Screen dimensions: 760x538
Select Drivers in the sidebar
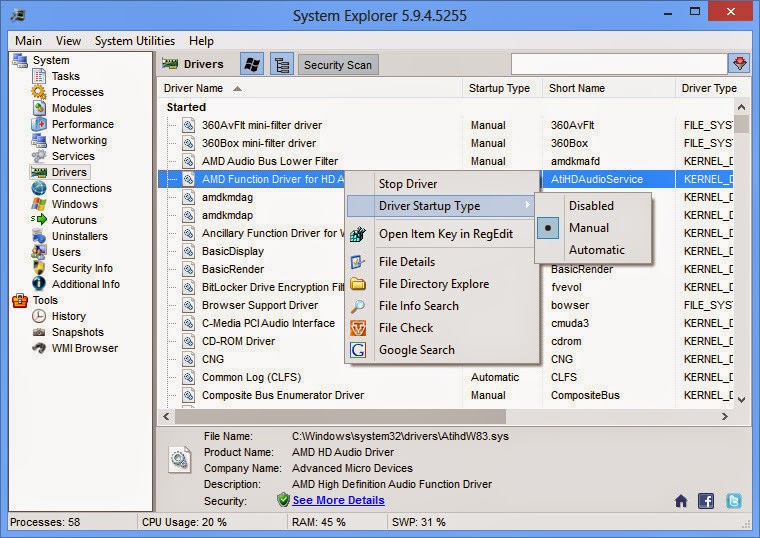(x=69, y=172)
